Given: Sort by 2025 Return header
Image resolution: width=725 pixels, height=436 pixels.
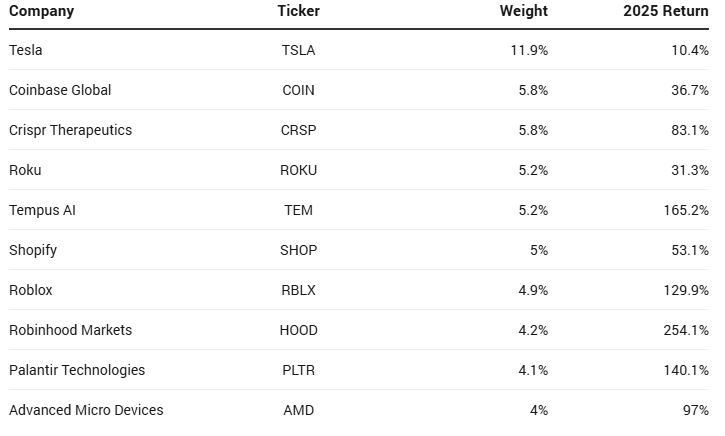Looking at the screenshot, I should point(665,11).
